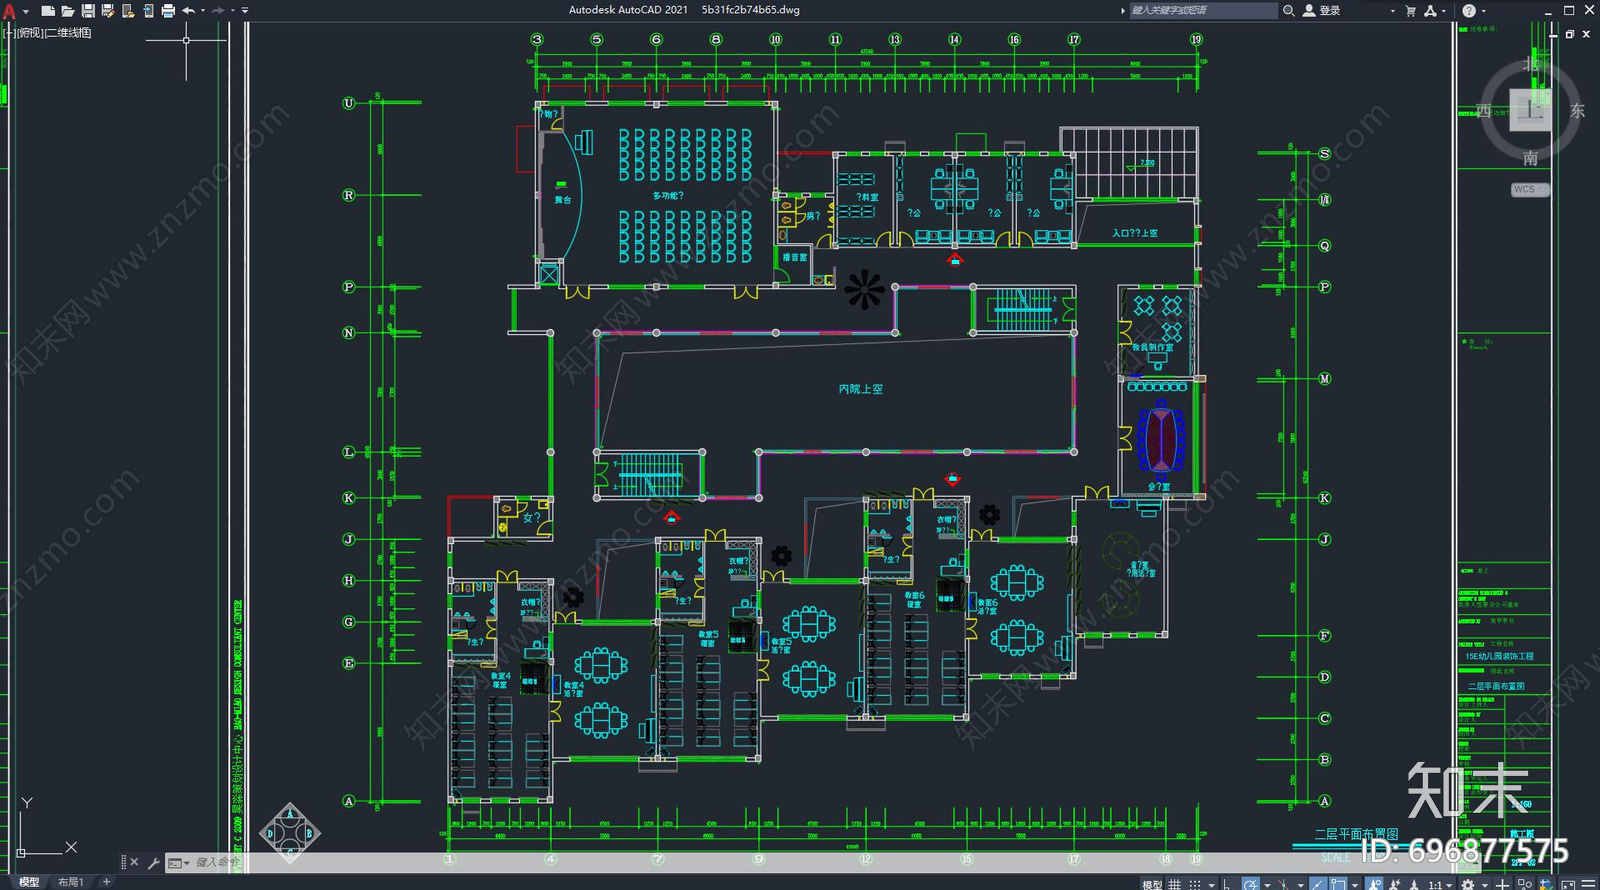Viewport: 1600px width, 890px height.
Task: Click the [-] viewport controls label
Action: tap(9, 33)
